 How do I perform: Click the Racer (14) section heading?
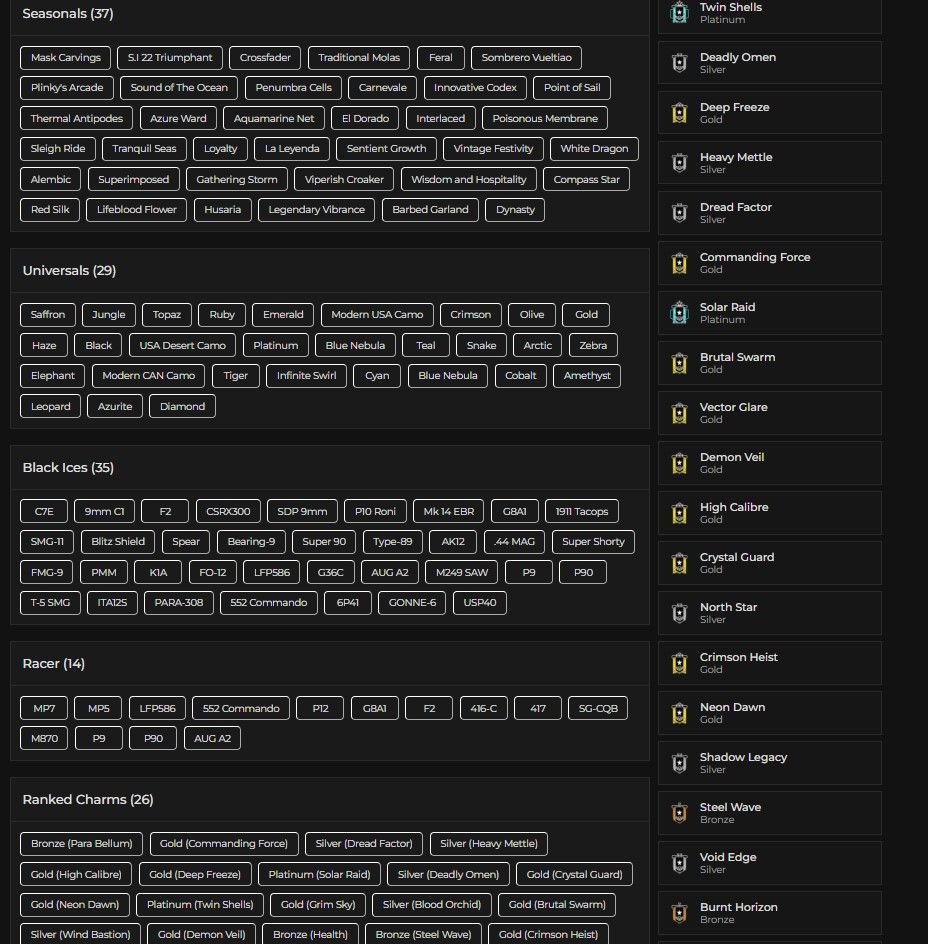tap(54, 663)
